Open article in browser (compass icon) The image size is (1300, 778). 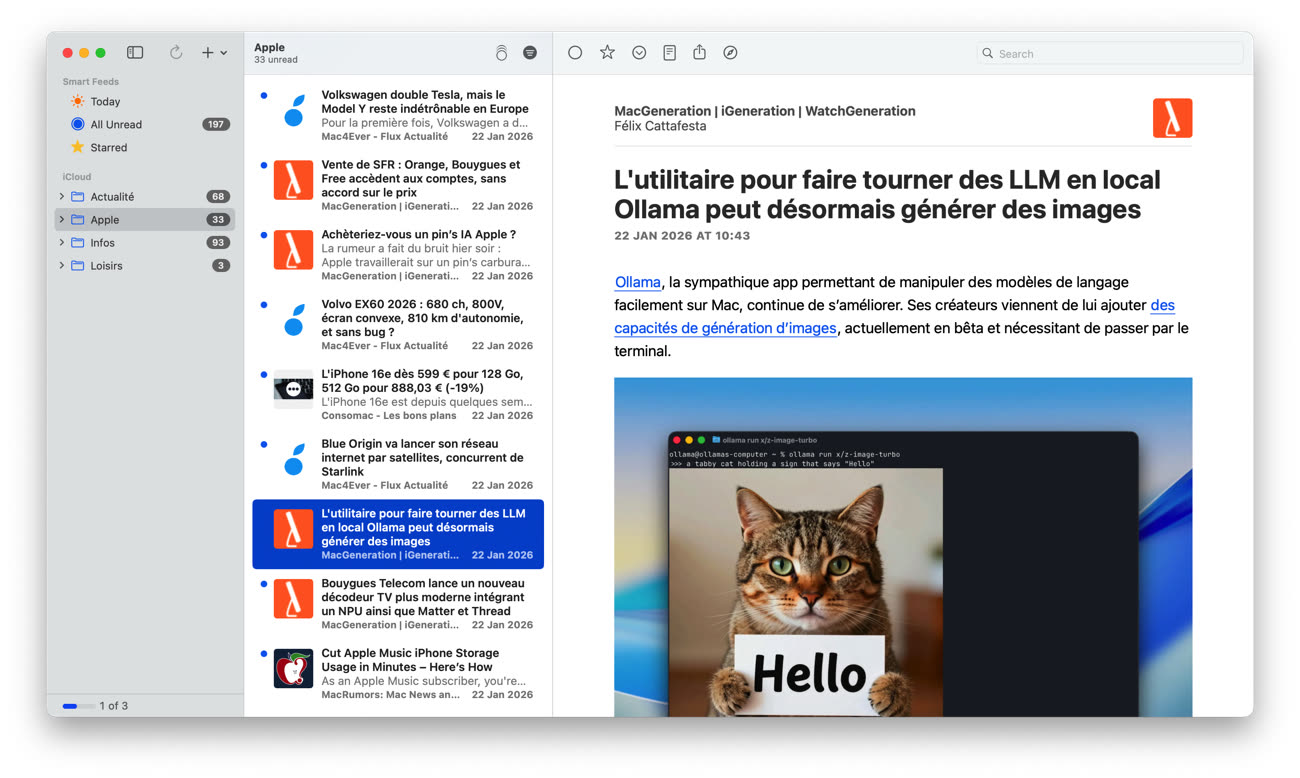pyautogui.click(x=731, y=53)
